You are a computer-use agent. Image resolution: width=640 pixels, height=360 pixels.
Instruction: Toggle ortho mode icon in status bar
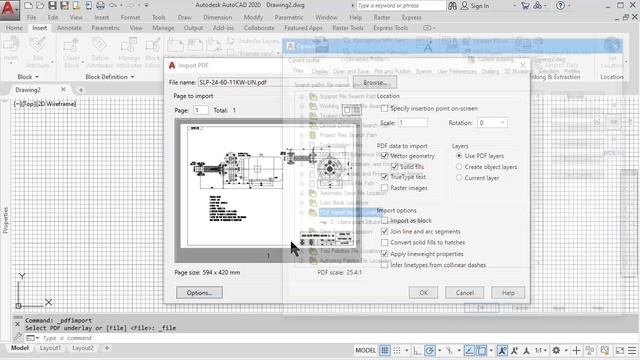pos(417,350)
